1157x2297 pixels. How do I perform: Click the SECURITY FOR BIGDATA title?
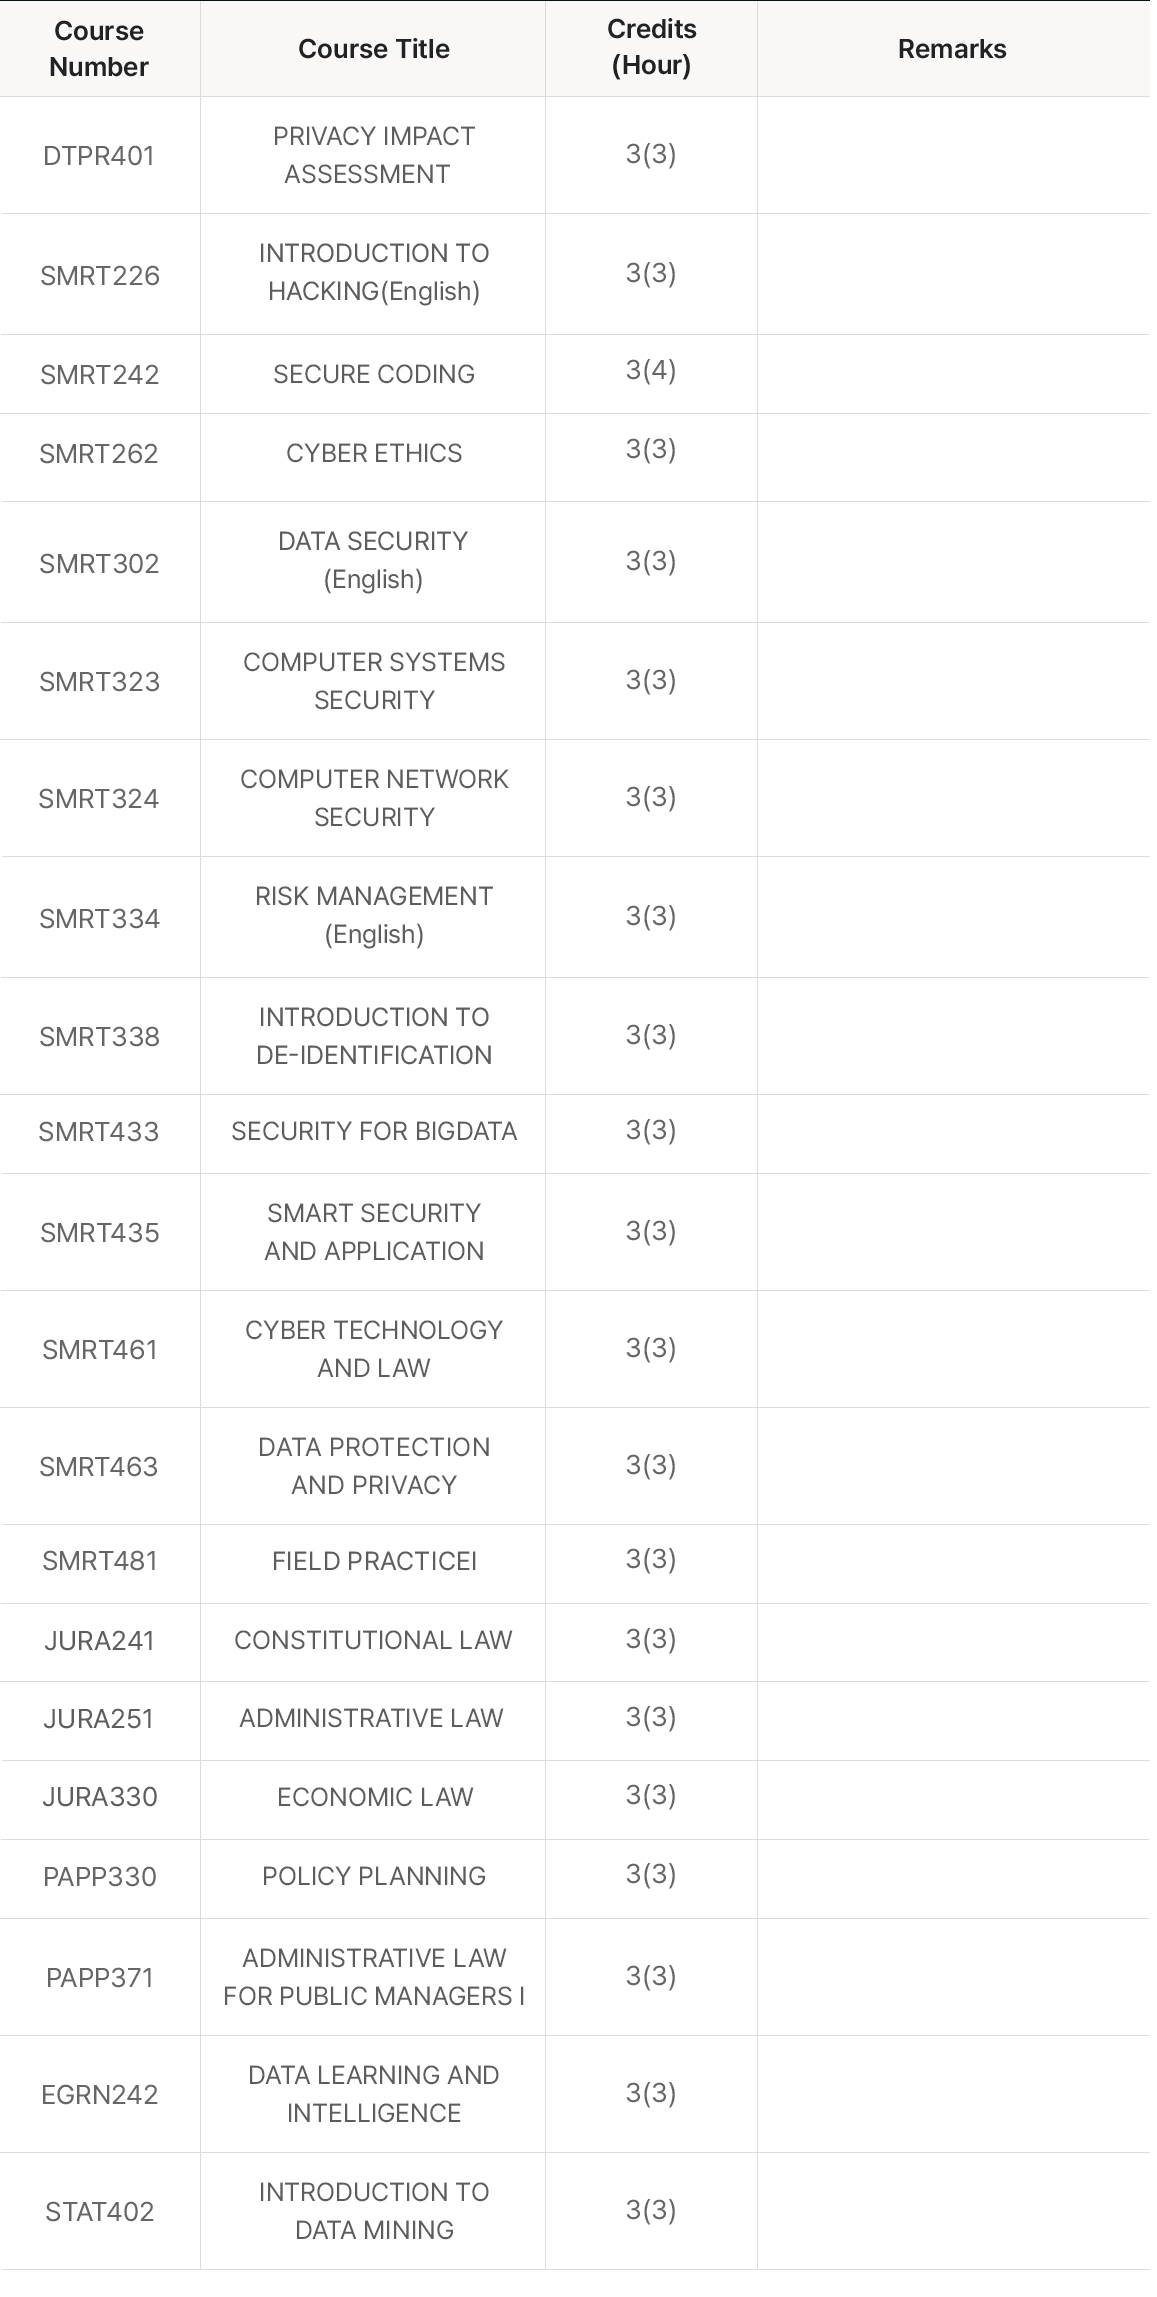click(373, 1131)
